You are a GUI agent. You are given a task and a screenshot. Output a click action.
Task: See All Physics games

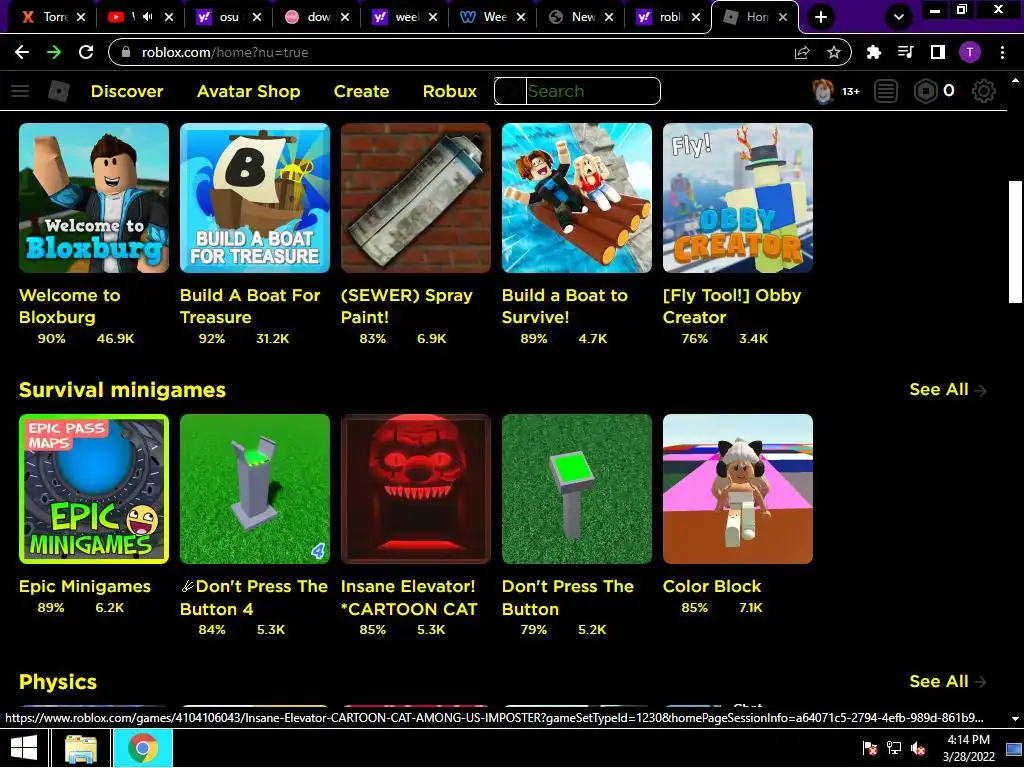pos(948,682)
